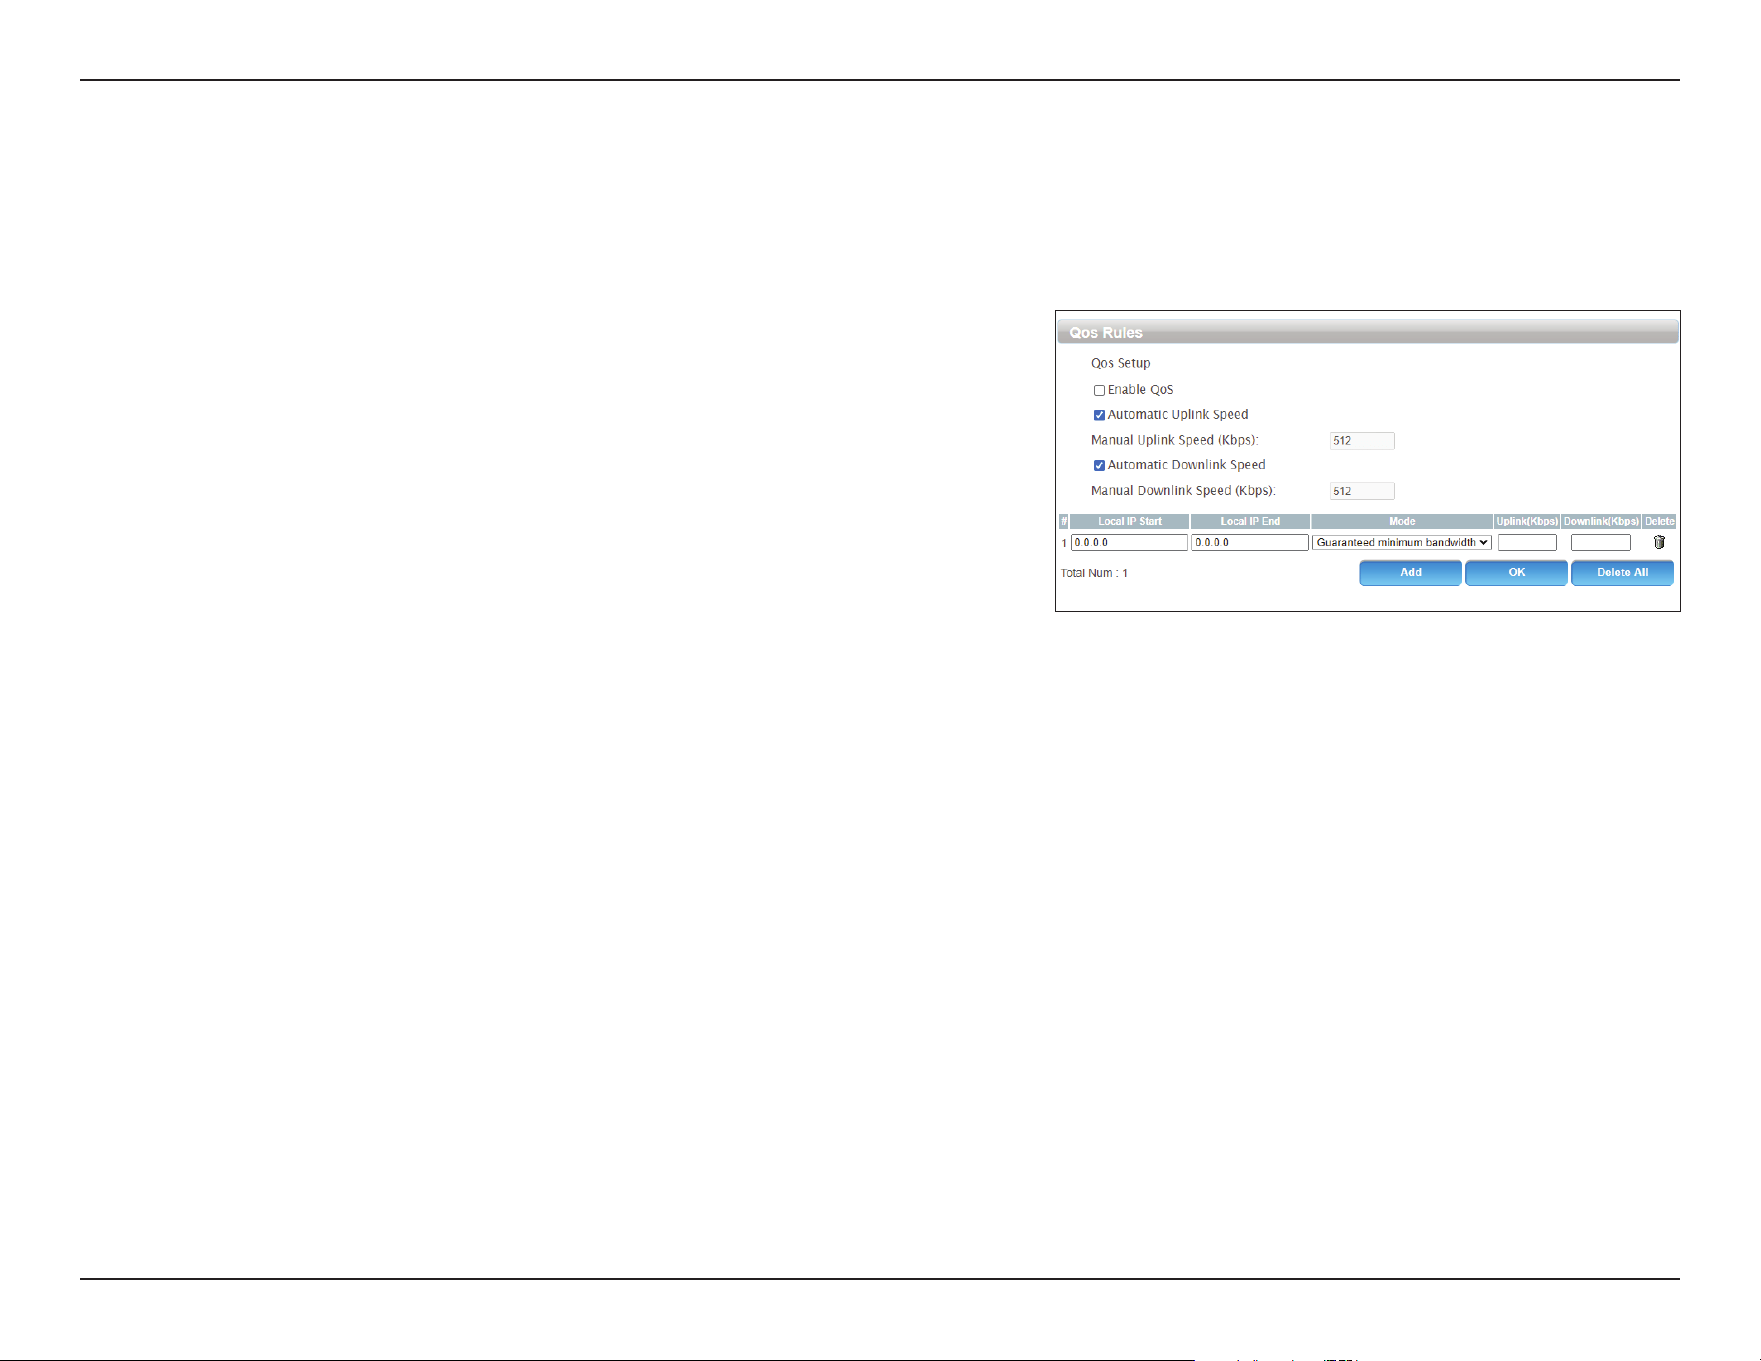Click the Local IP Start field
The height and width of the screenshot is (1361, 1761).
[x=1129, y=542]
